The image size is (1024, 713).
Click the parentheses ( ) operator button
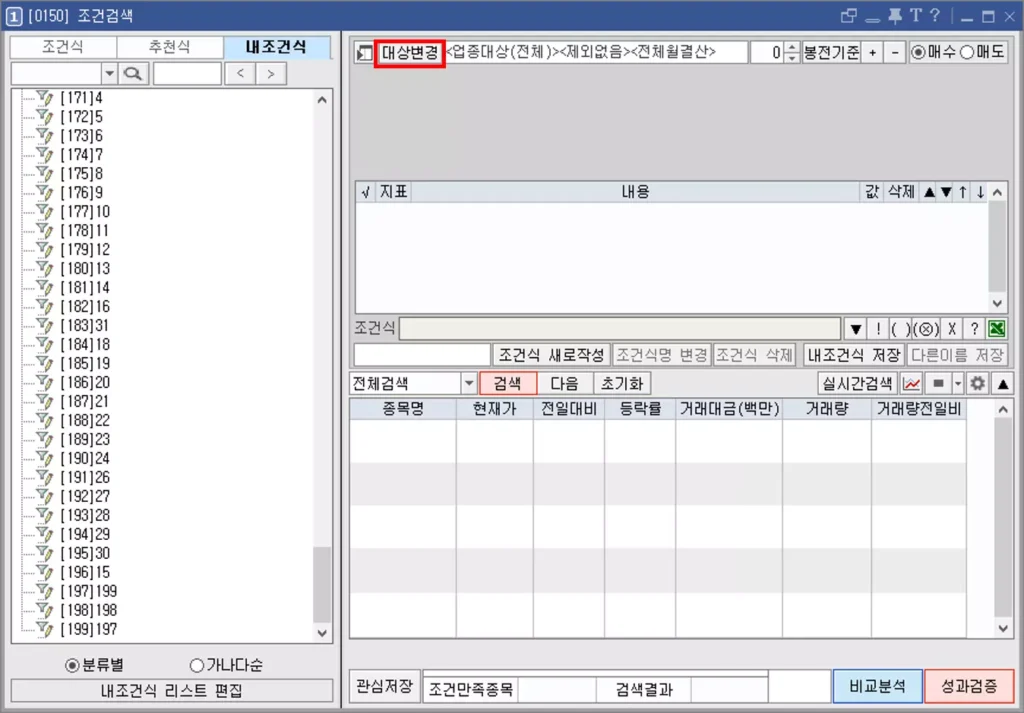click(x=900, y=328)
